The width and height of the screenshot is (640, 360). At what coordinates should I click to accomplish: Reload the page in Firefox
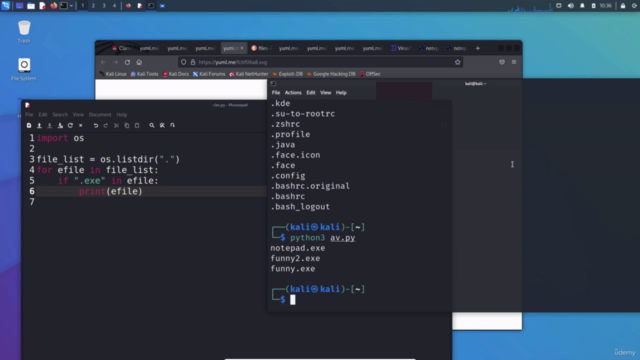point(127,62)
